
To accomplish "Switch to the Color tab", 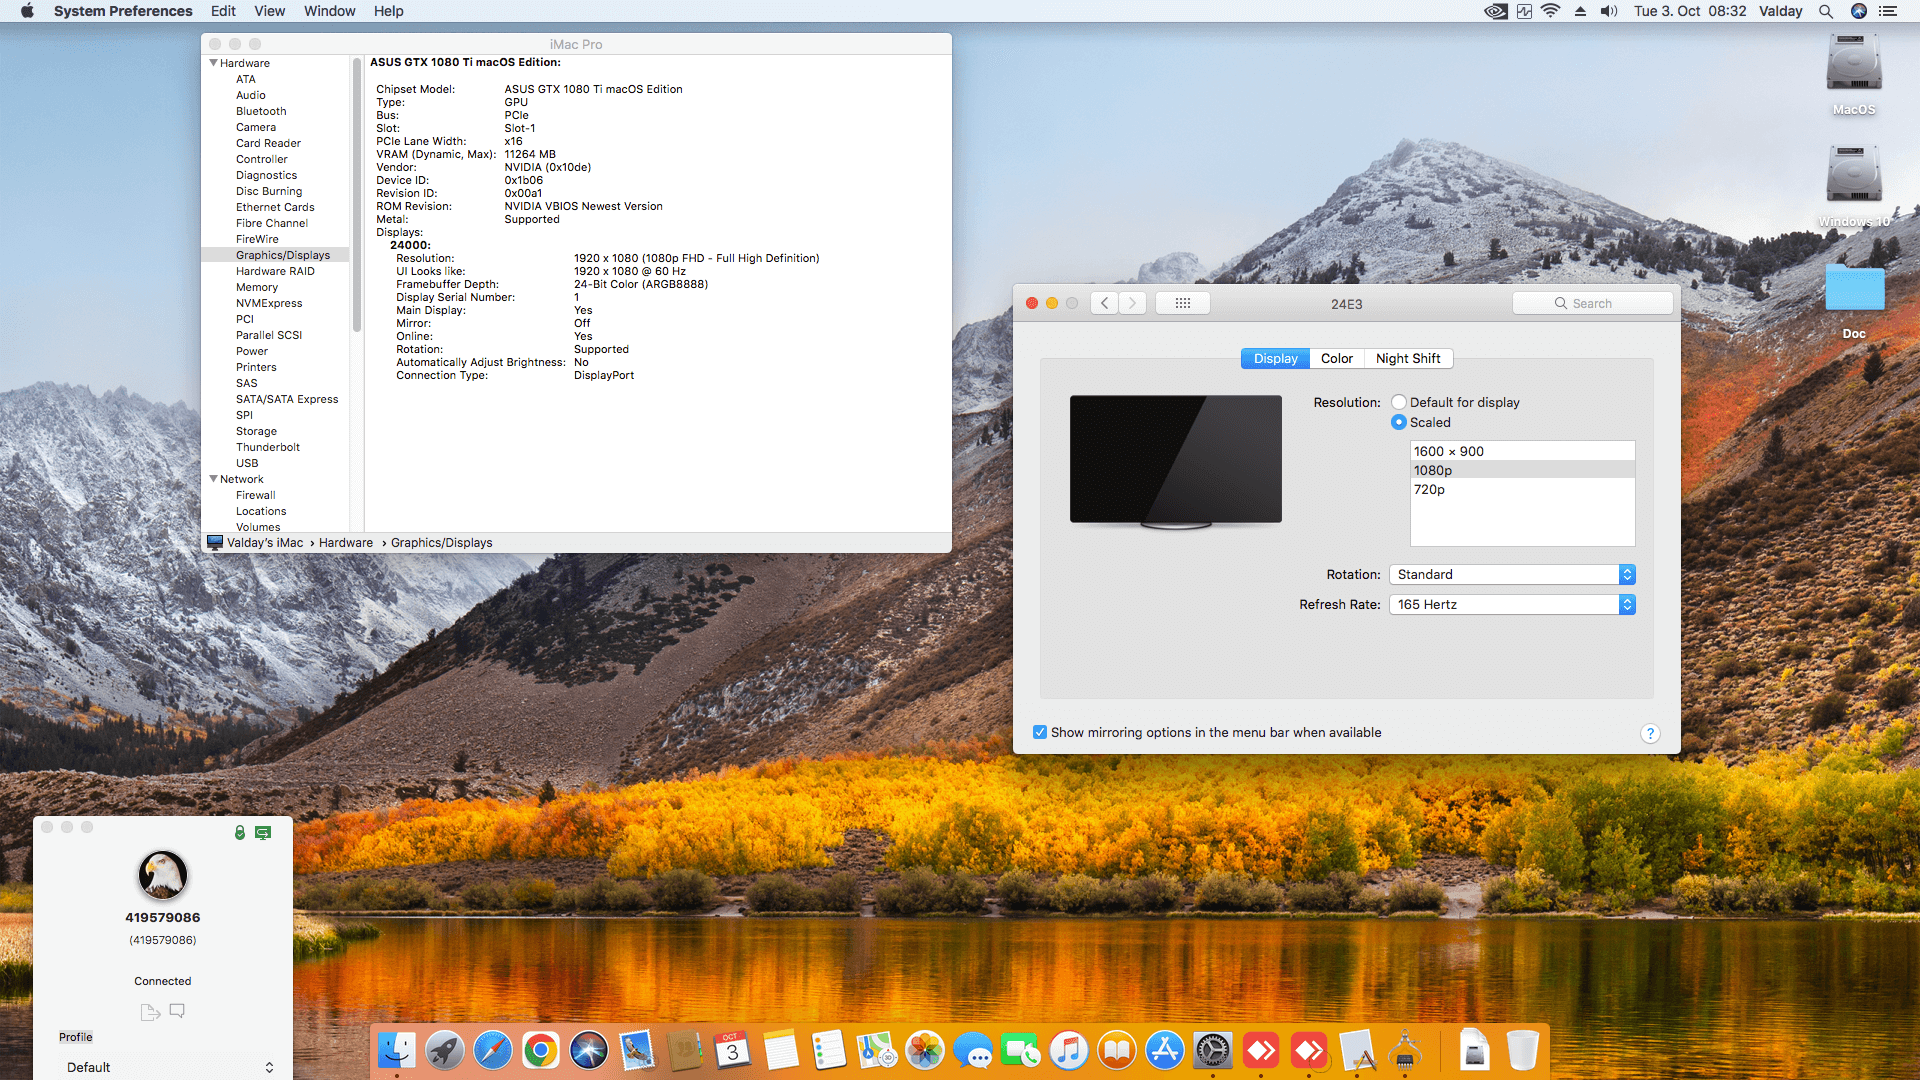I will click(x=1337, y=358).
